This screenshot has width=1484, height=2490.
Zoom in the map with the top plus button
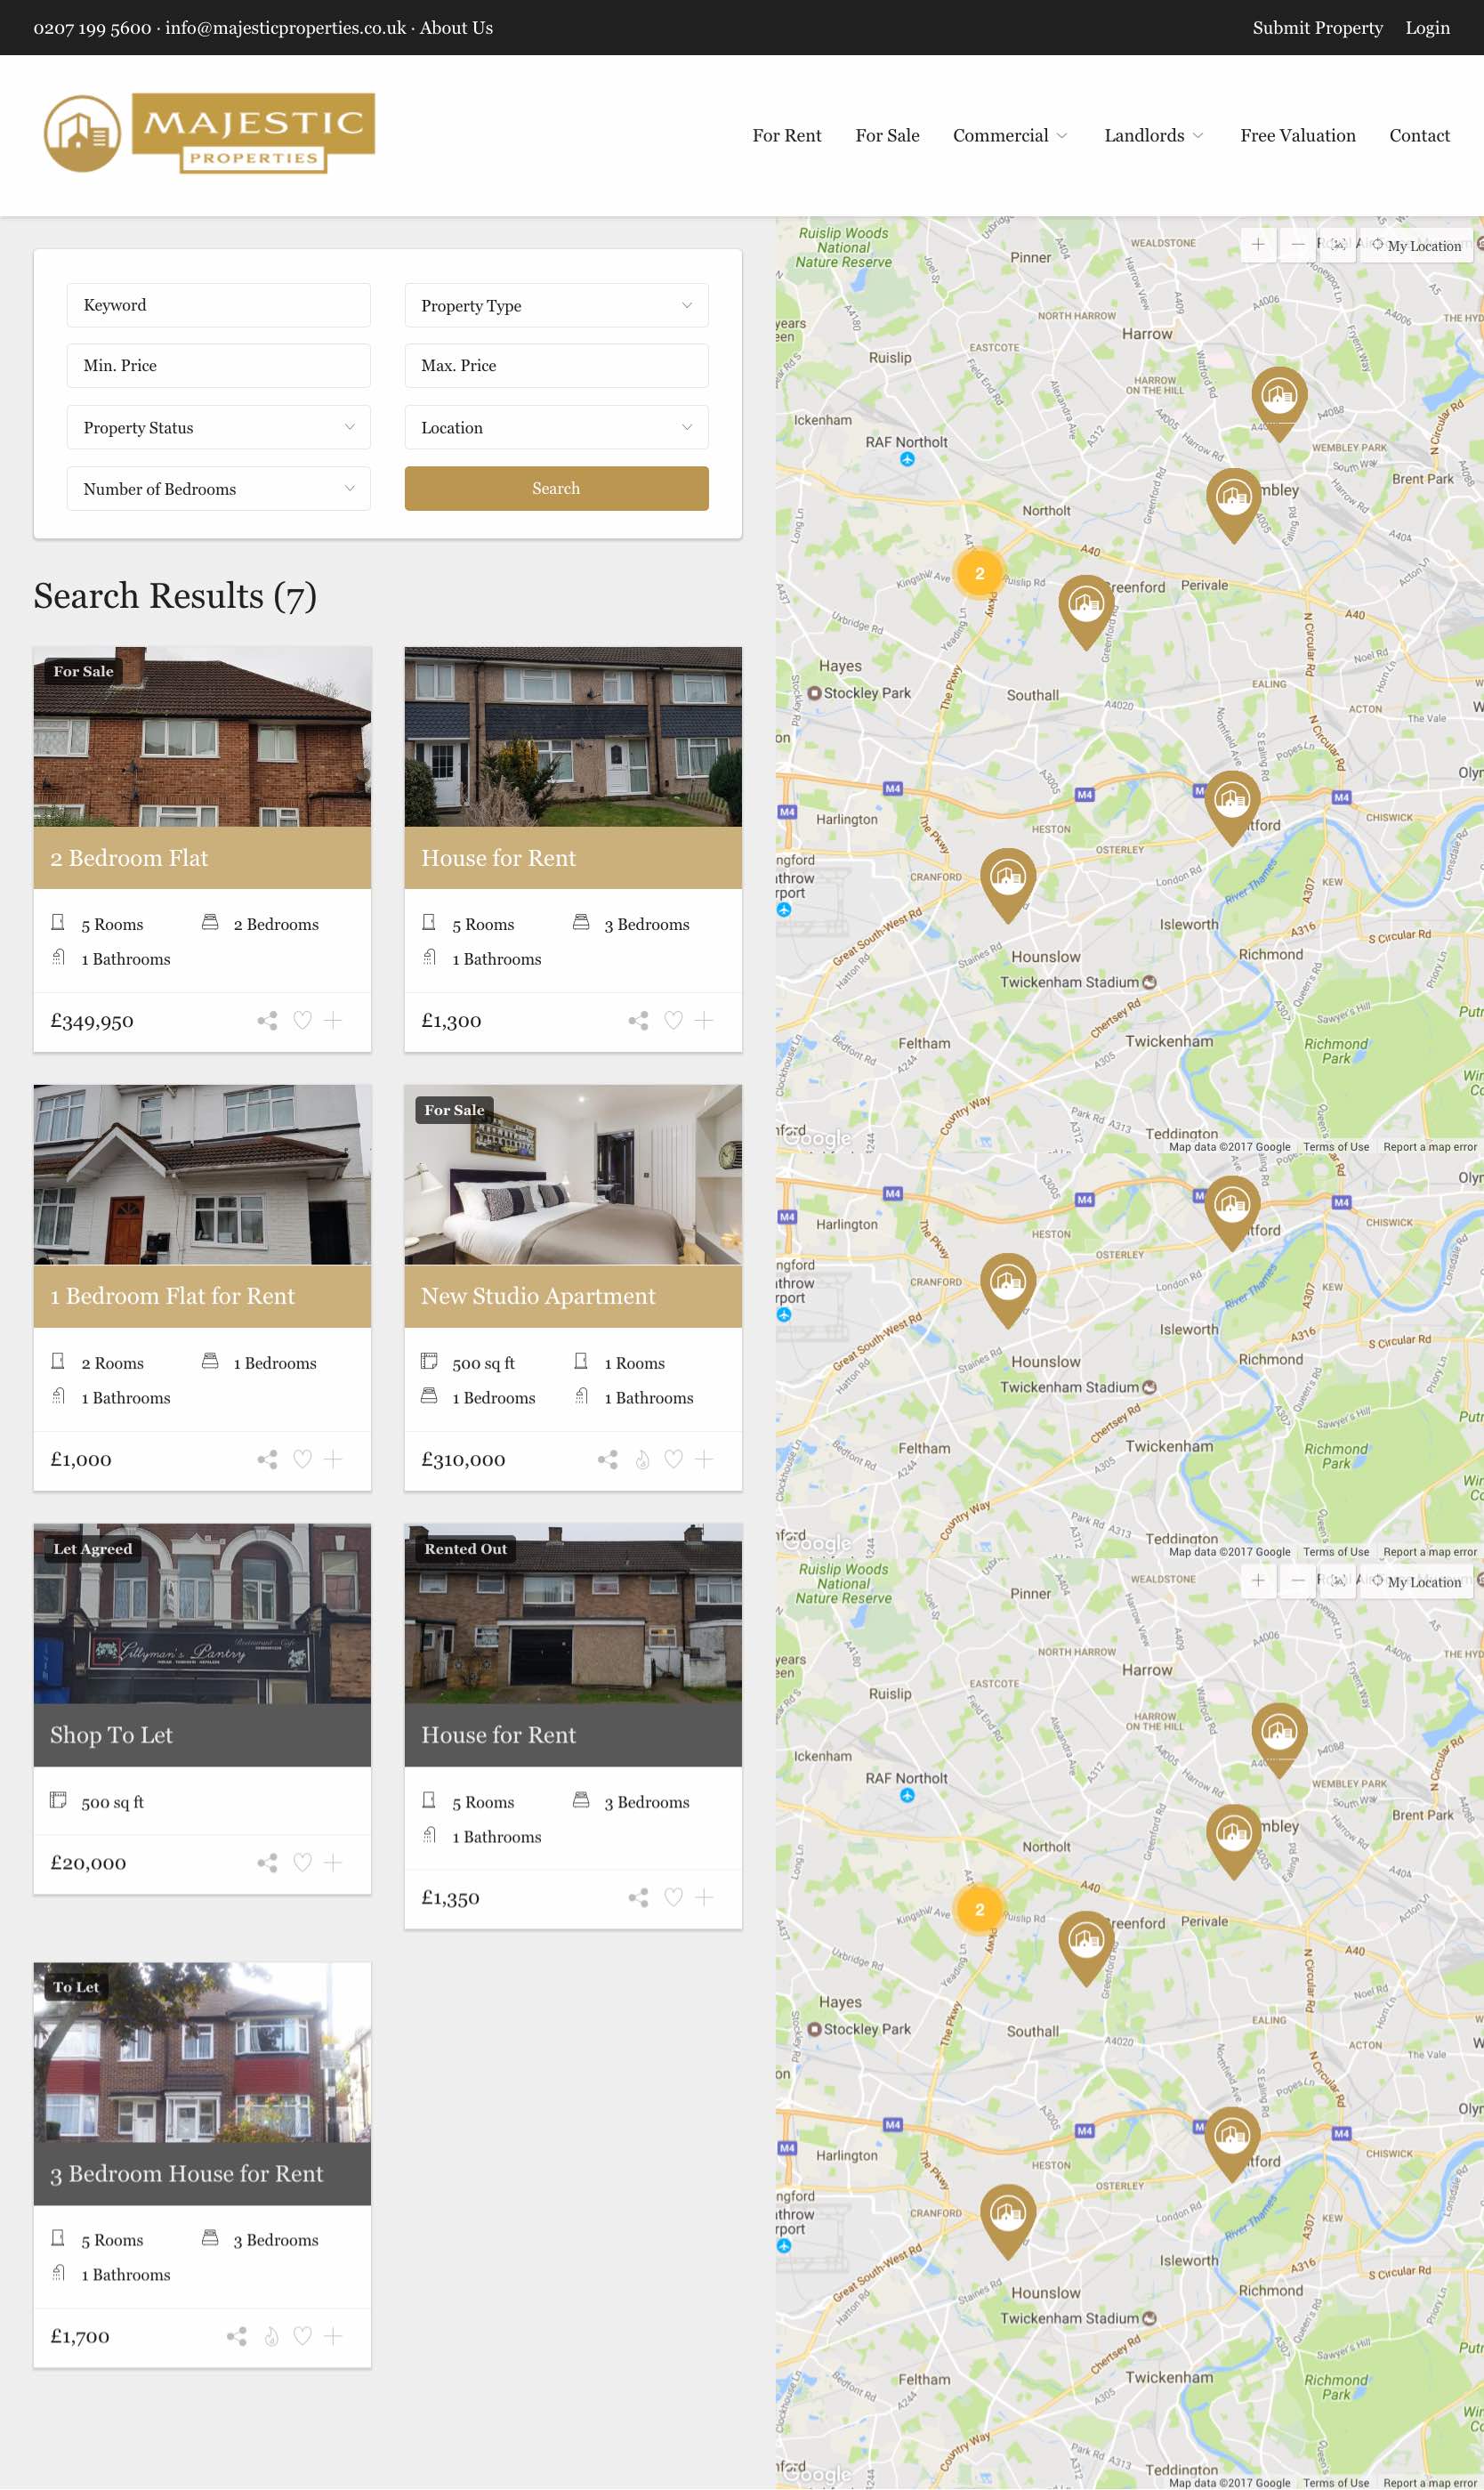click(1258, 245)
